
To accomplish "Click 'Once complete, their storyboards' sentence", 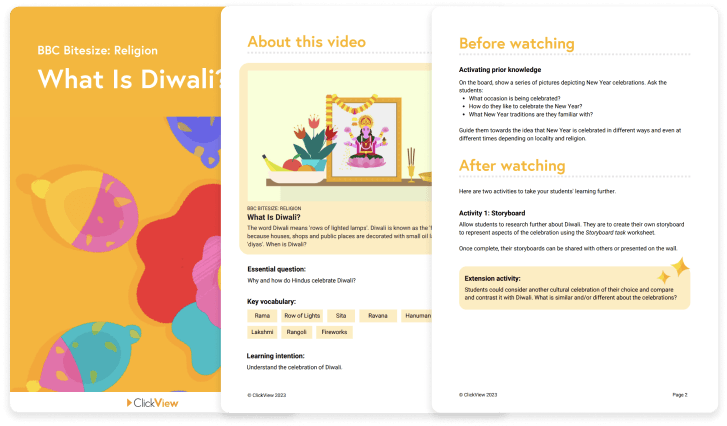I will (568, 248).
